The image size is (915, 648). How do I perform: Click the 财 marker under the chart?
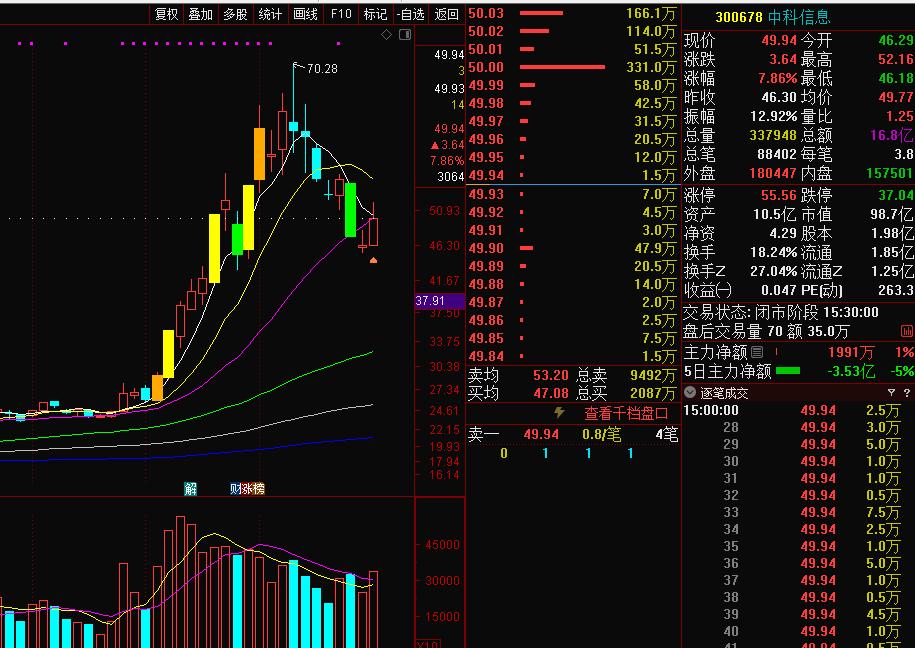pyautogui.click(x=235, y=489)
